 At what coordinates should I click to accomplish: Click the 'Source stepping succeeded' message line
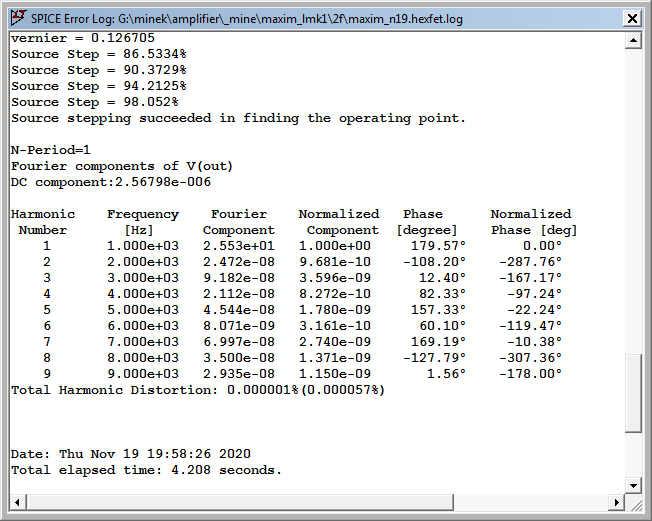(238, 119)
